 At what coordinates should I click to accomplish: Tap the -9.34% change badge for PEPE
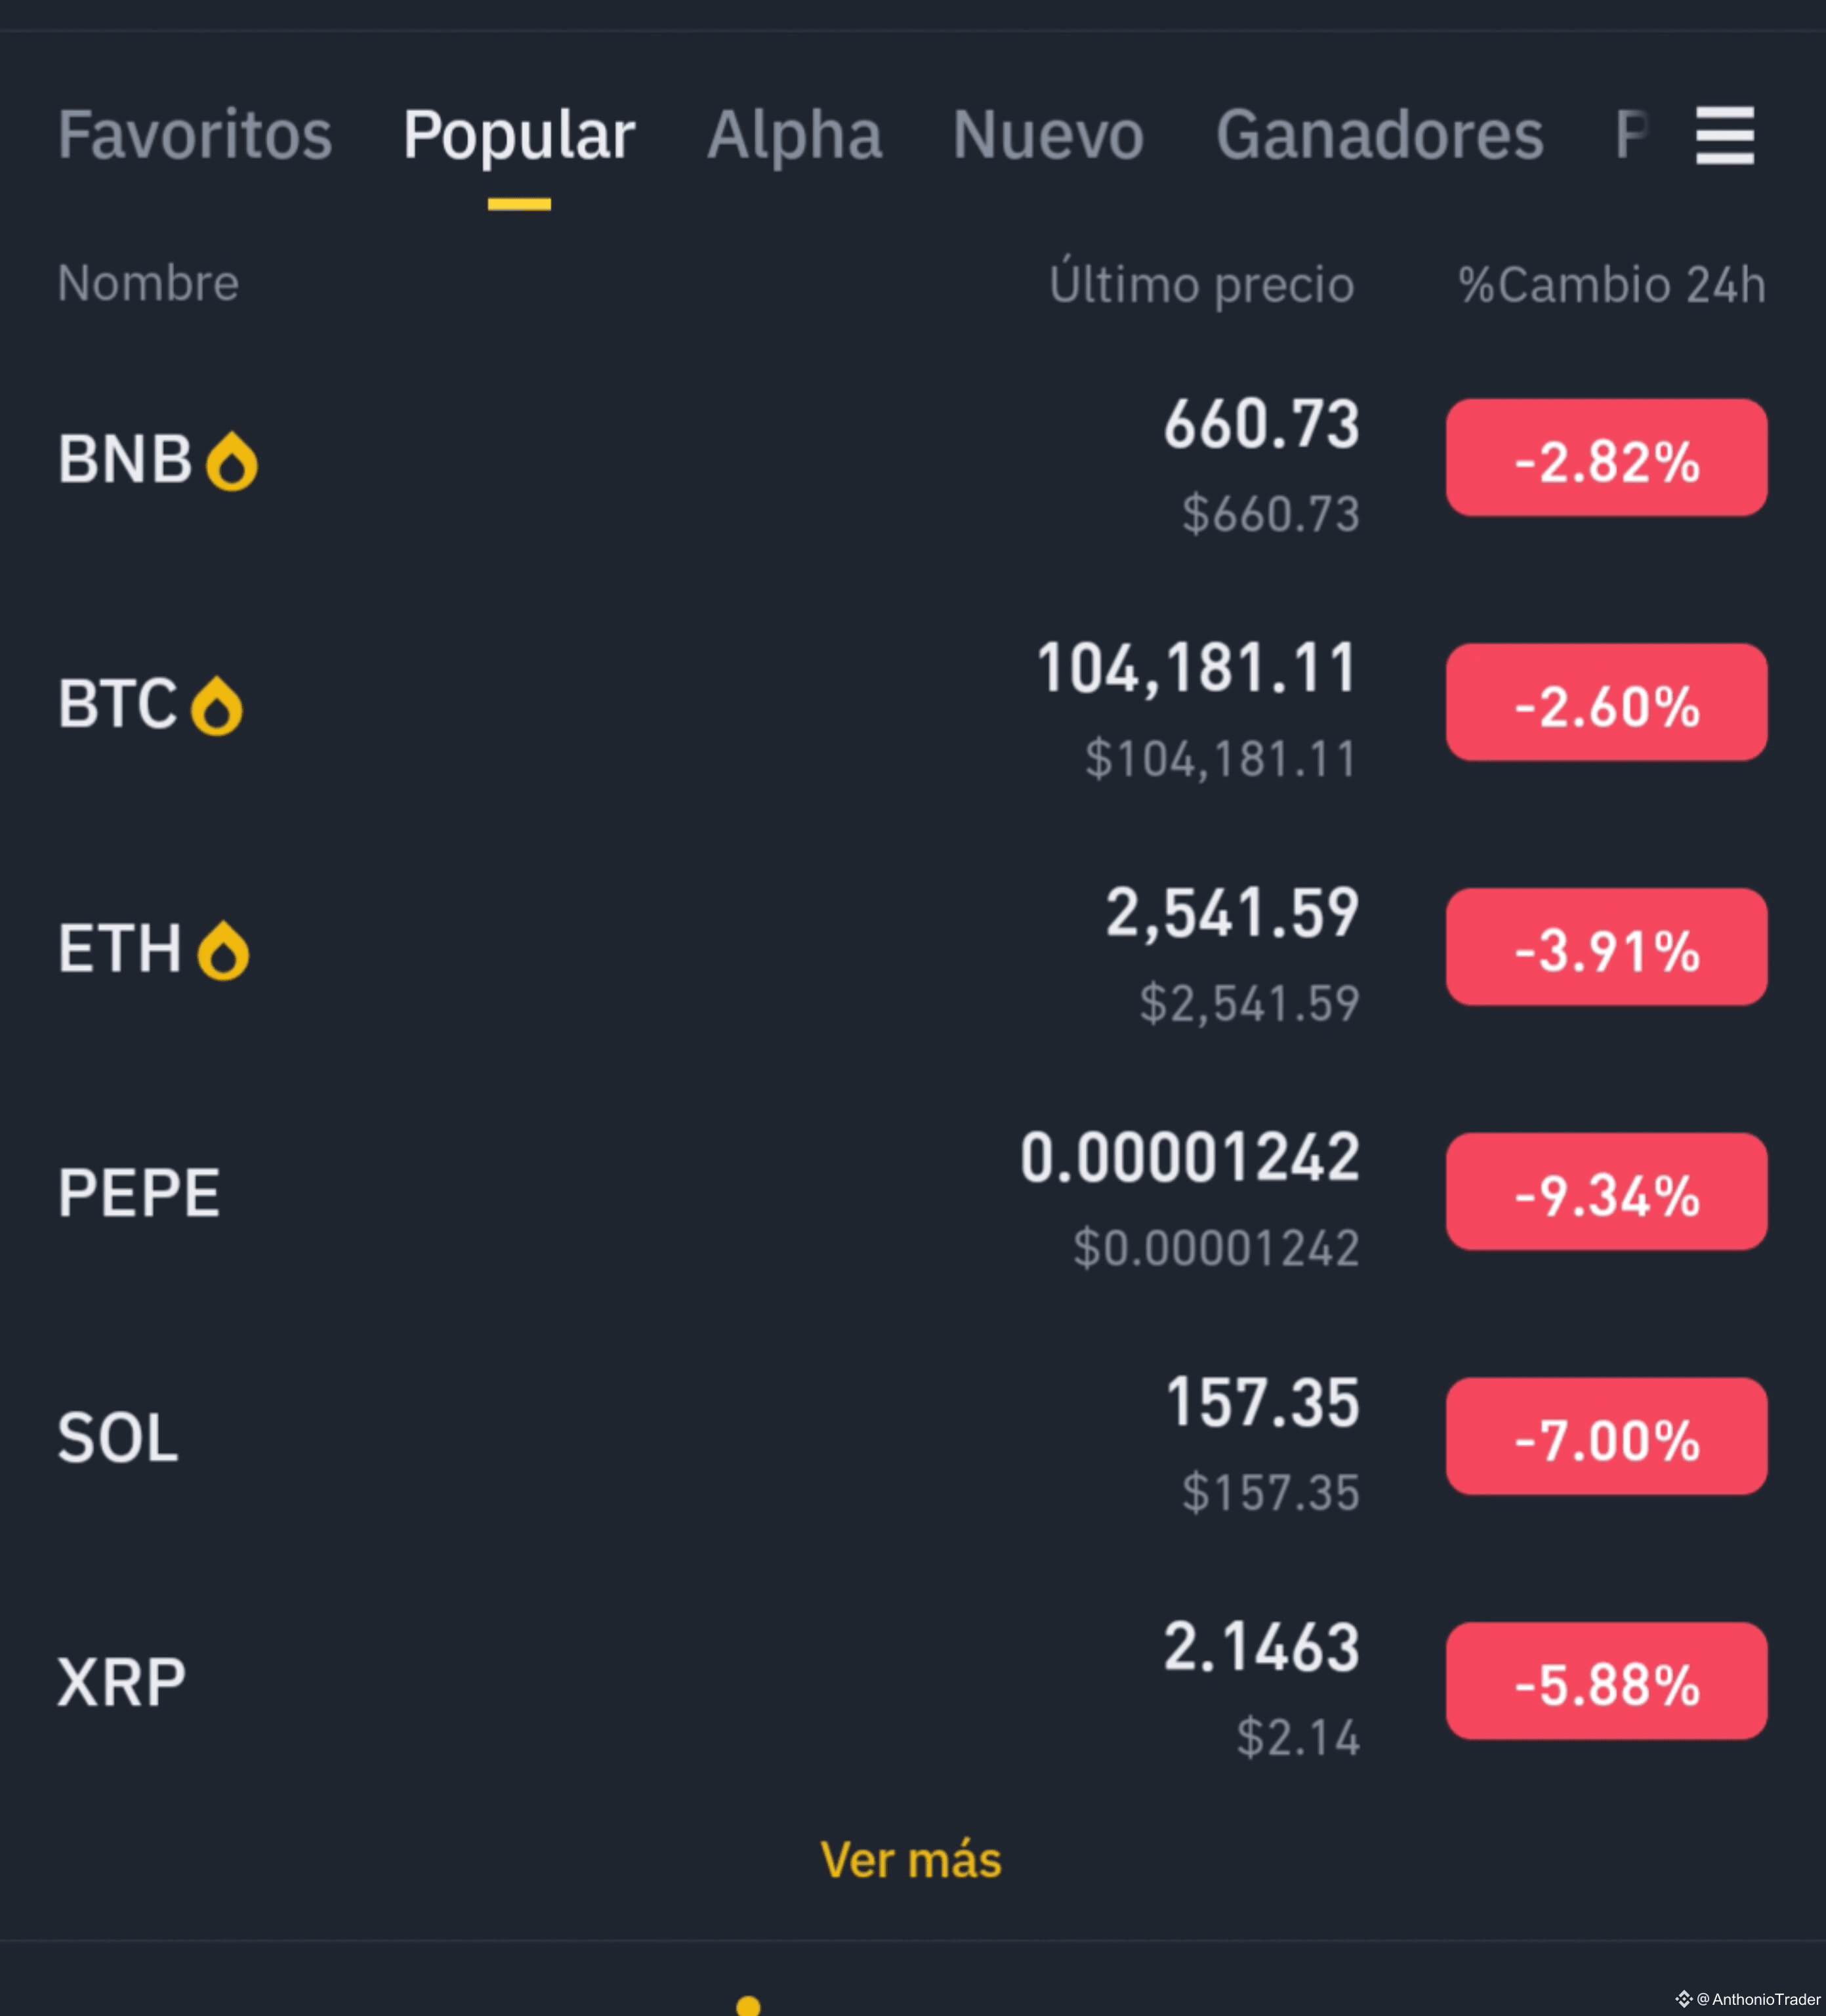pyautogui.click(x=1607, y=1192)
